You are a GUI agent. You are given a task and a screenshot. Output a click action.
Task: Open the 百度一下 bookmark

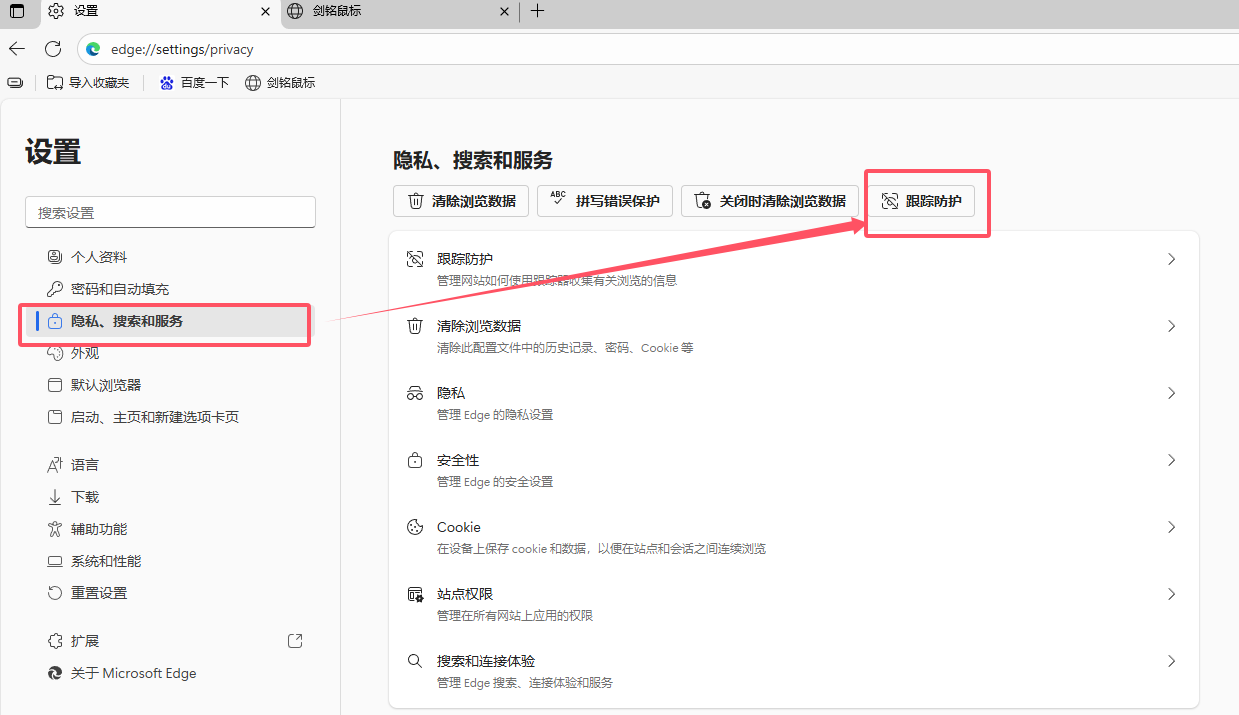click(x=194, y=83)
